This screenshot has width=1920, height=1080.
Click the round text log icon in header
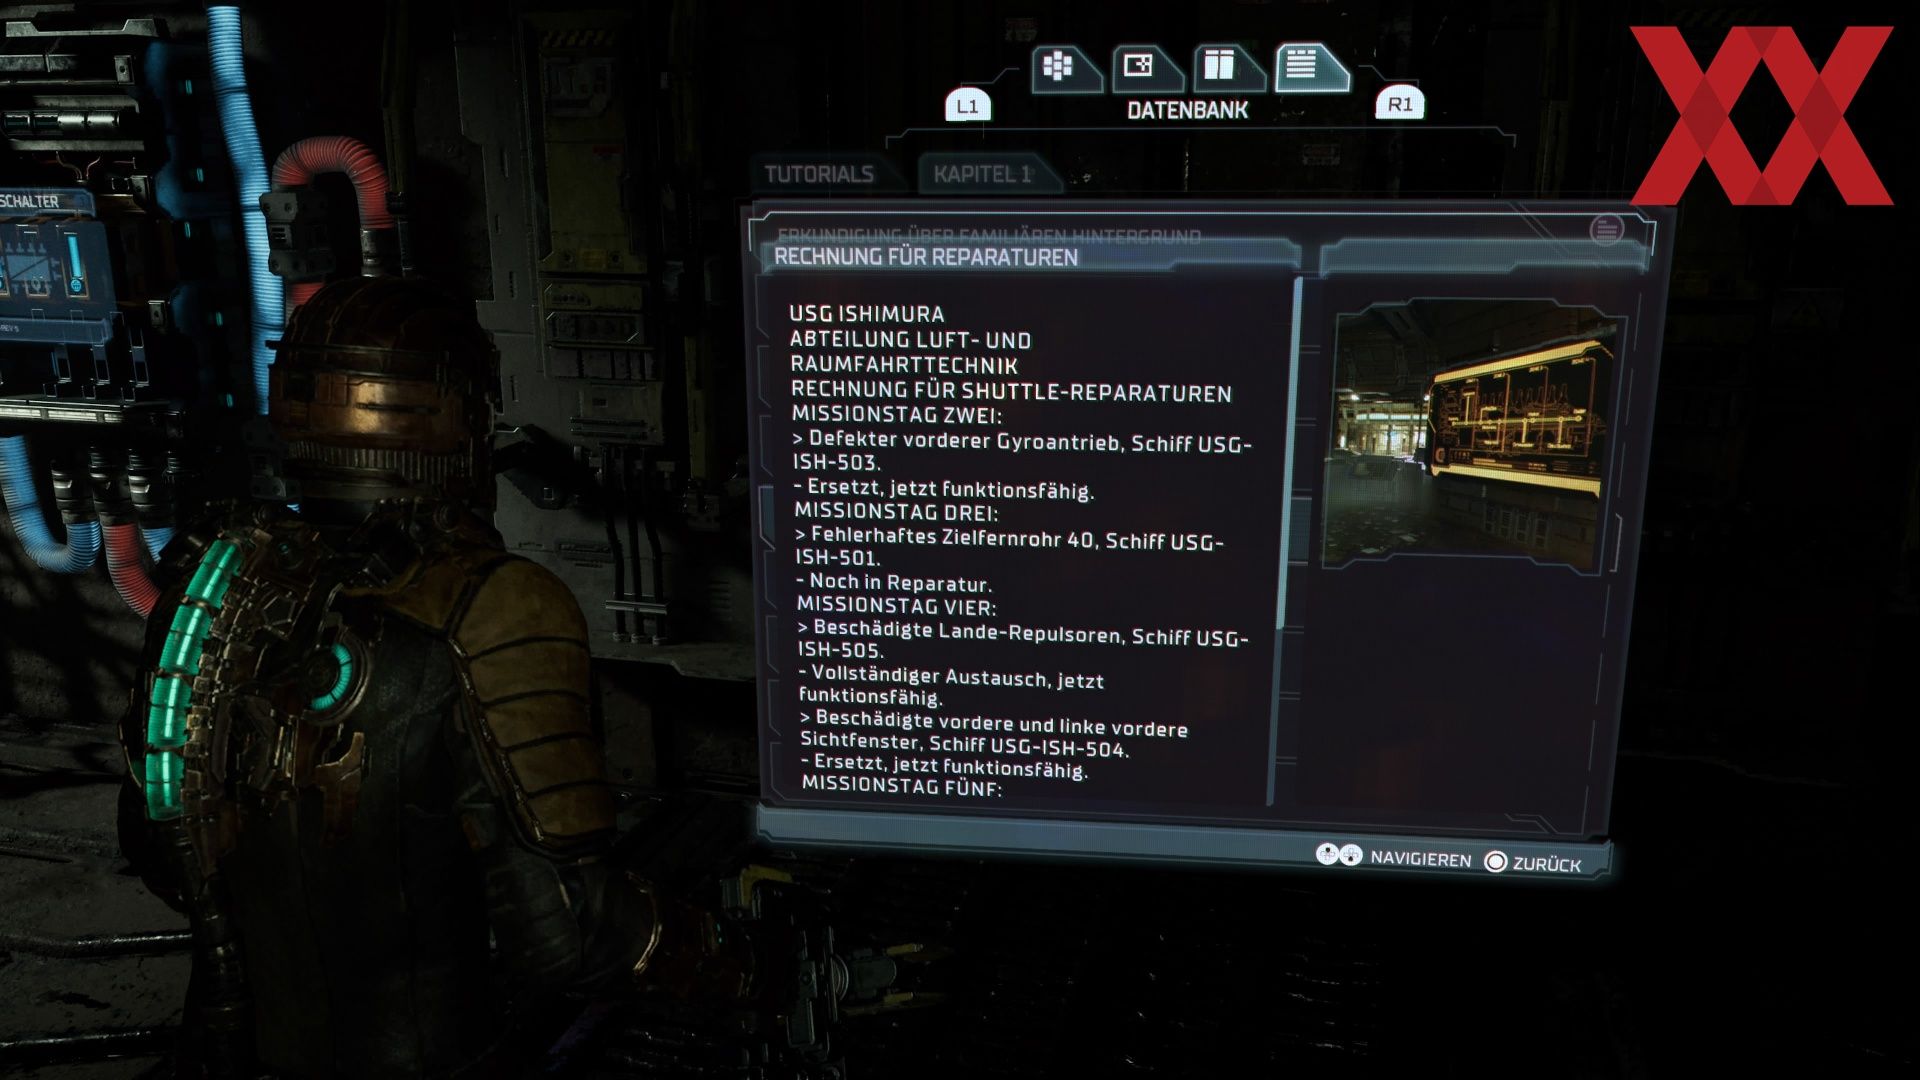click(x=1606, y=230)
